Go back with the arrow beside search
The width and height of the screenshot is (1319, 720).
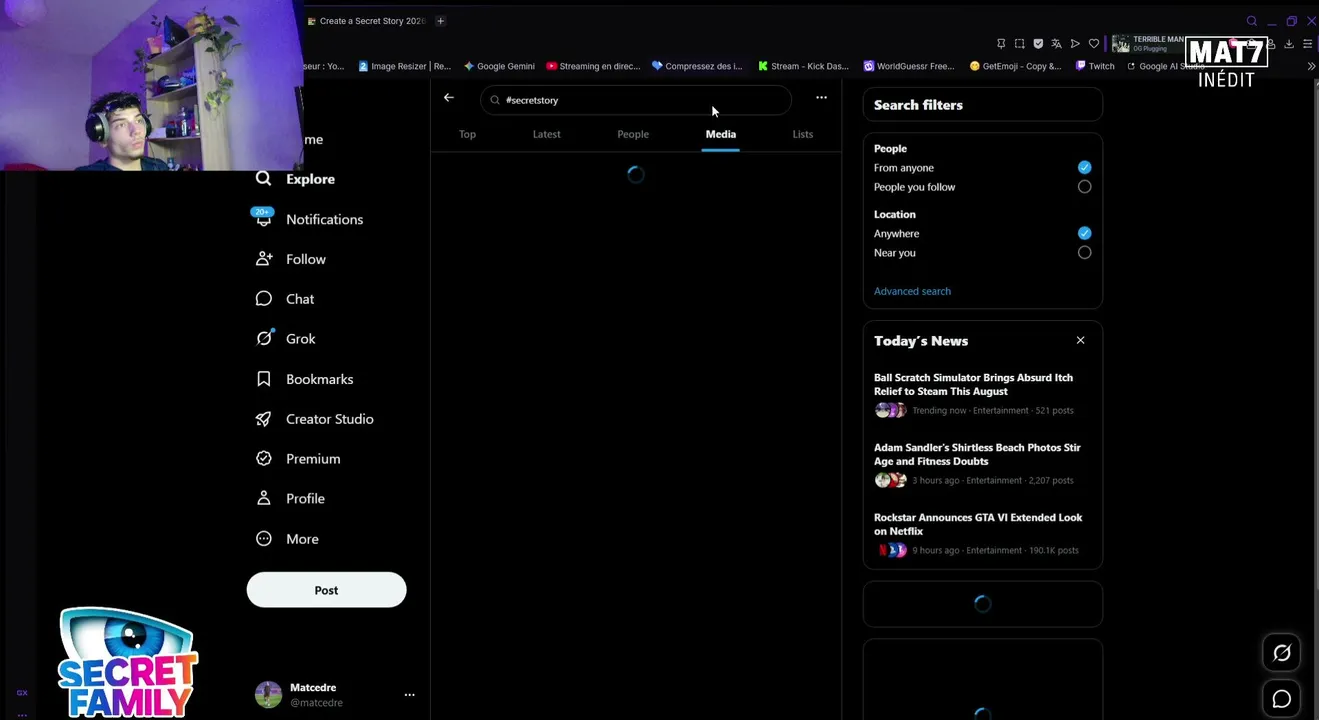(x=448, y=98)
